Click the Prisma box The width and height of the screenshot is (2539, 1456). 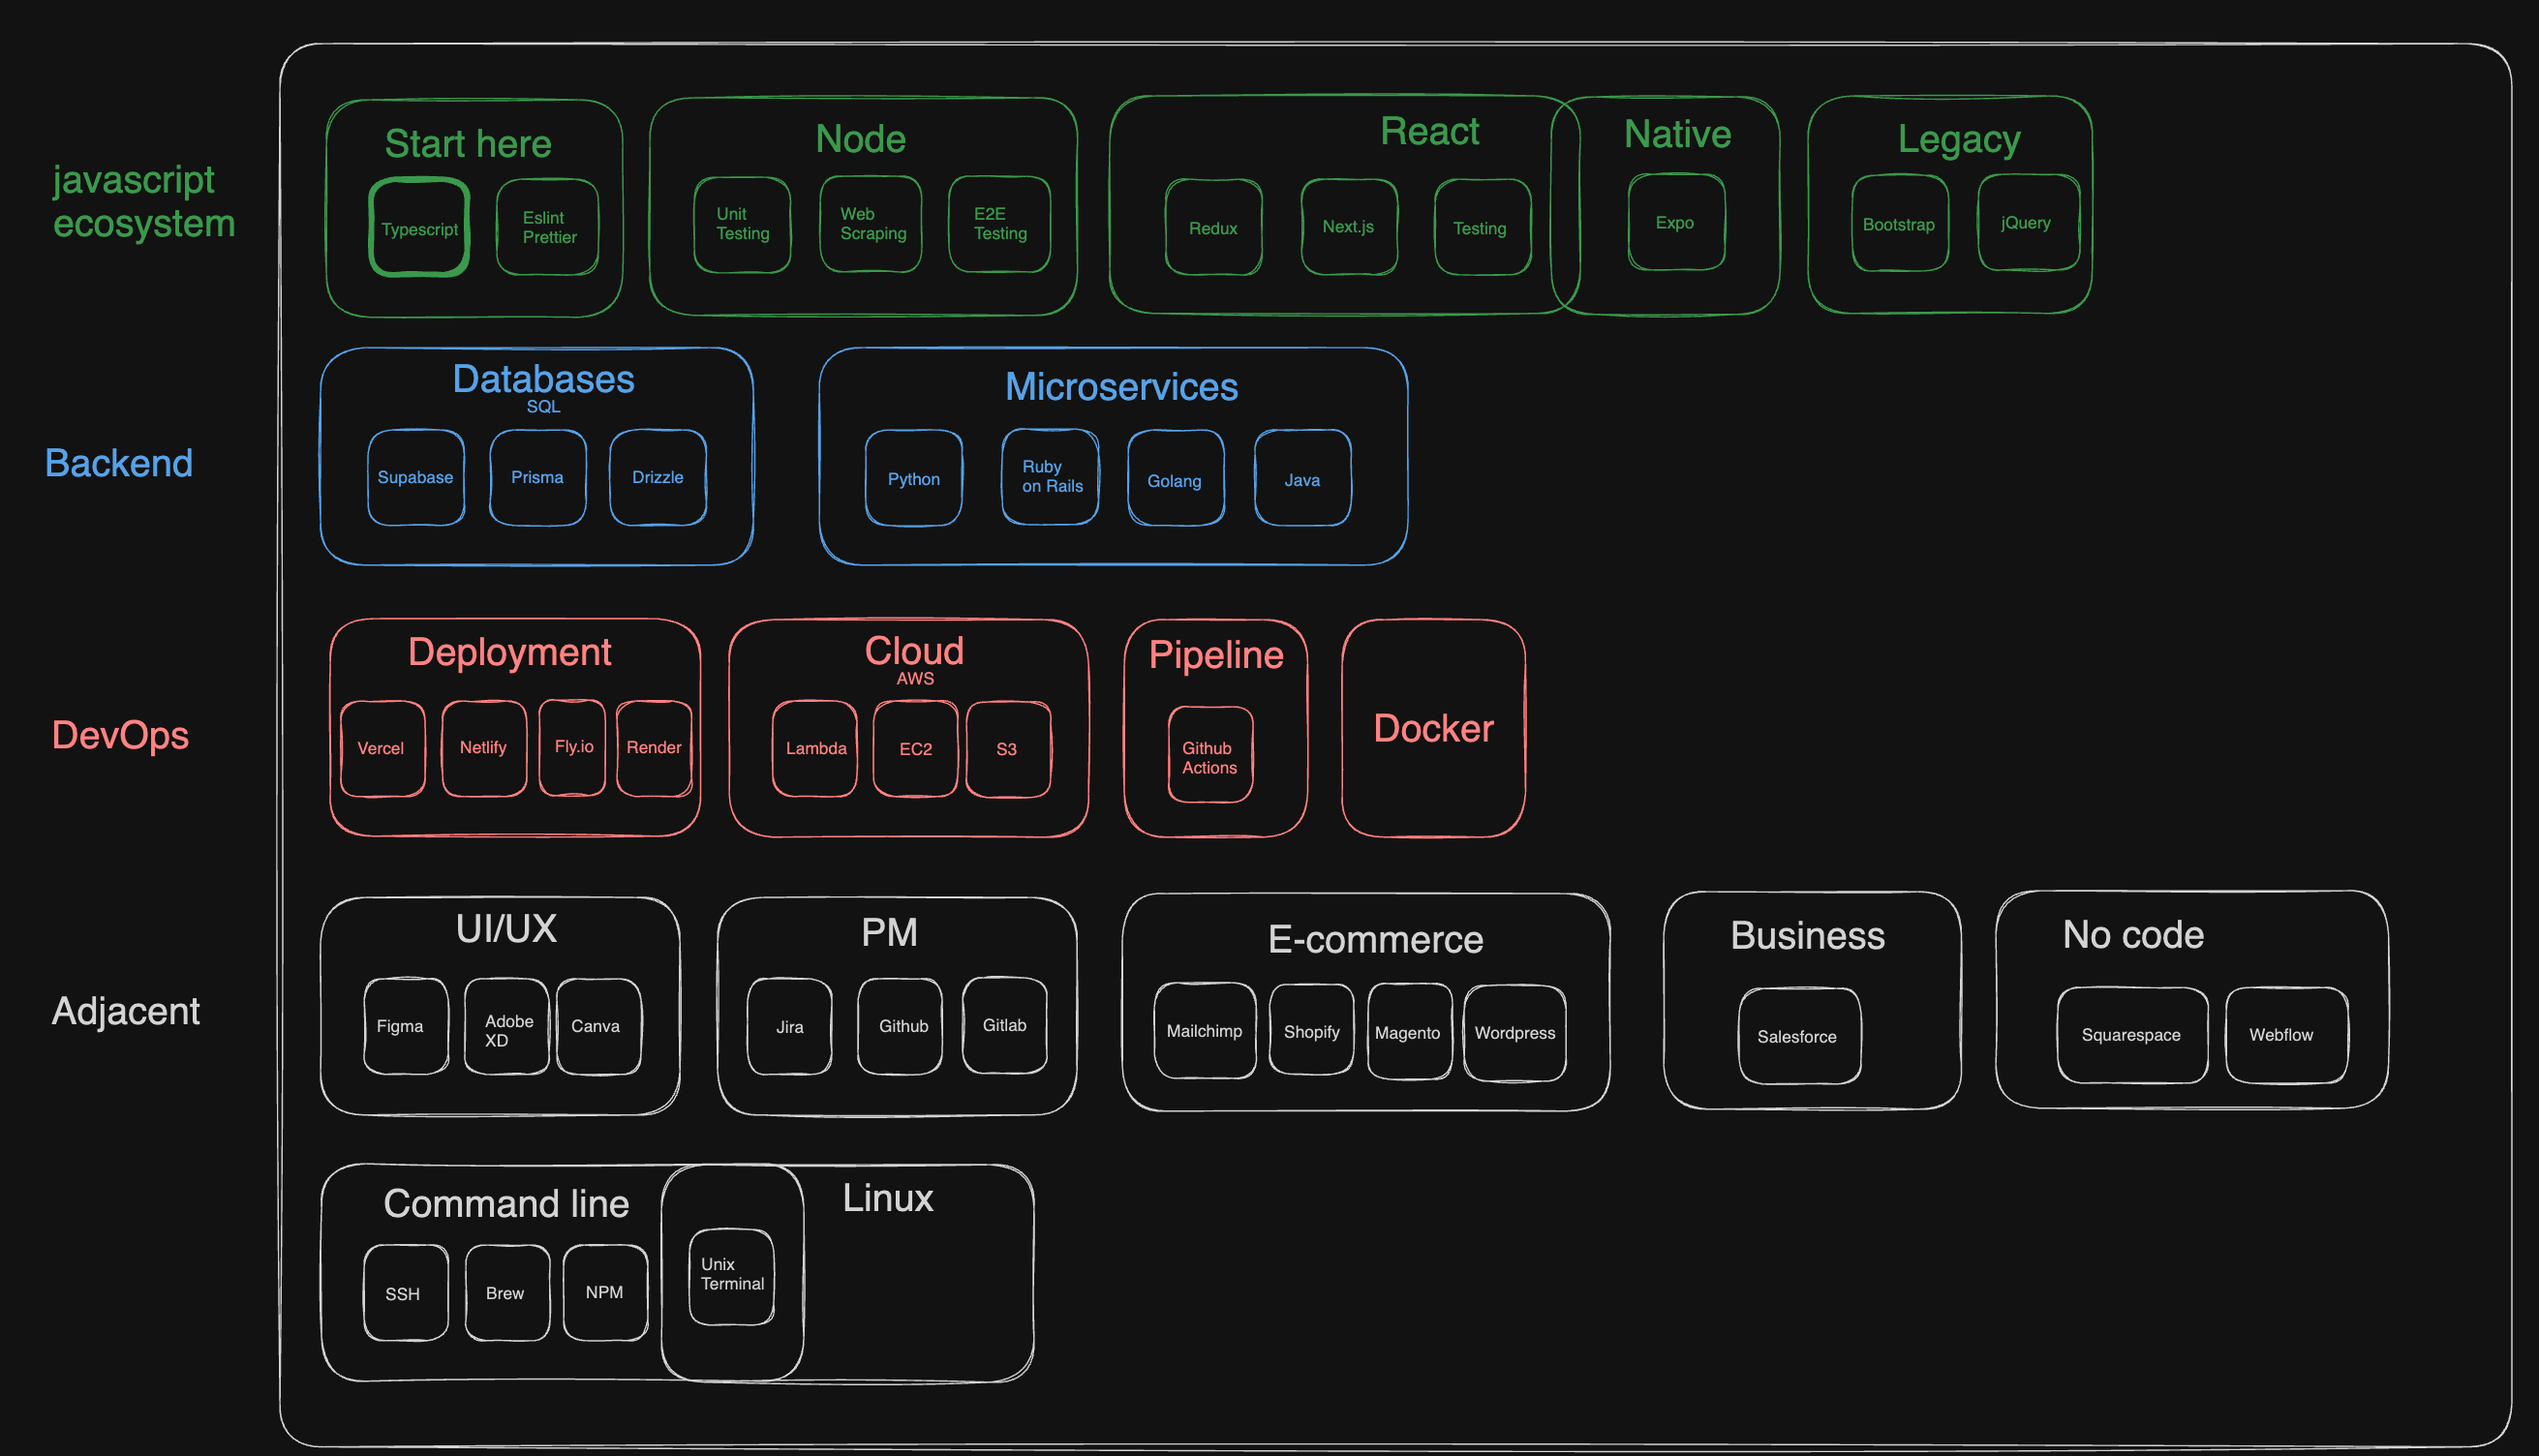[x=538, y=477]
